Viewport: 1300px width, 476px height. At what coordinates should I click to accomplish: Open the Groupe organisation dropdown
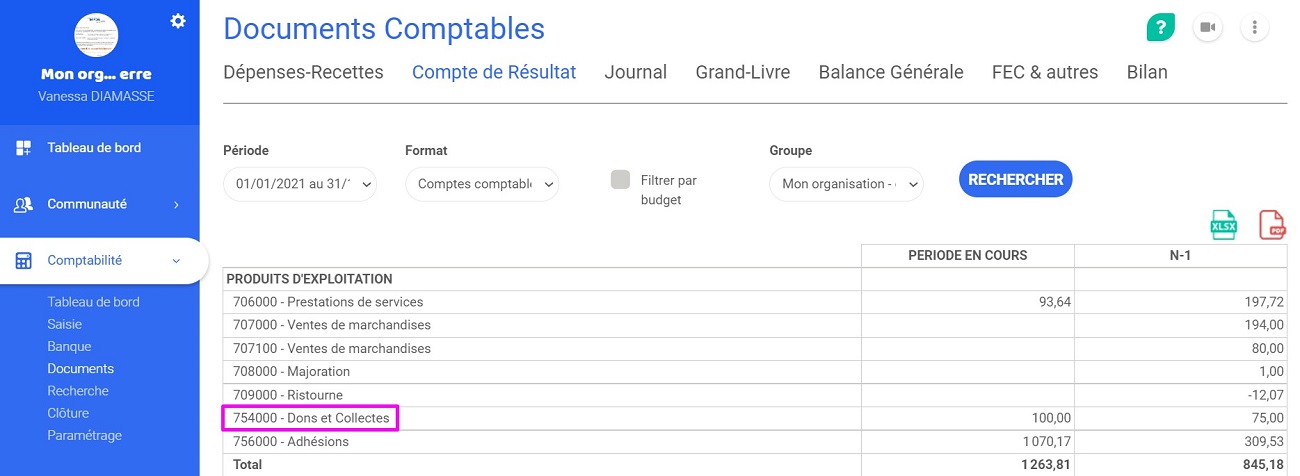(846, 184)
